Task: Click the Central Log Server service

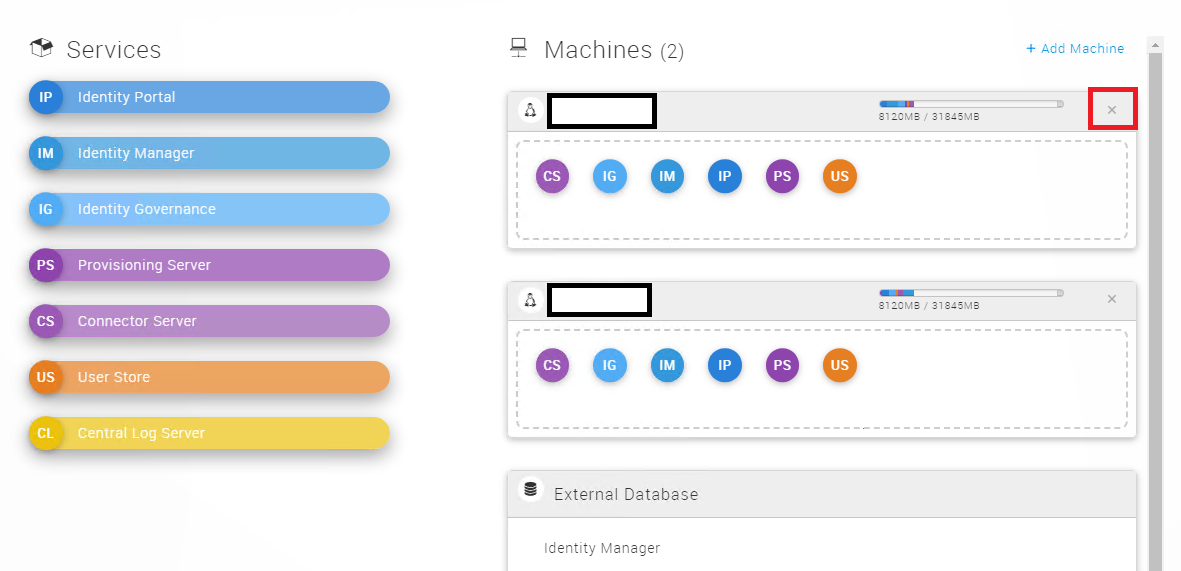Action: coord(210,433)
